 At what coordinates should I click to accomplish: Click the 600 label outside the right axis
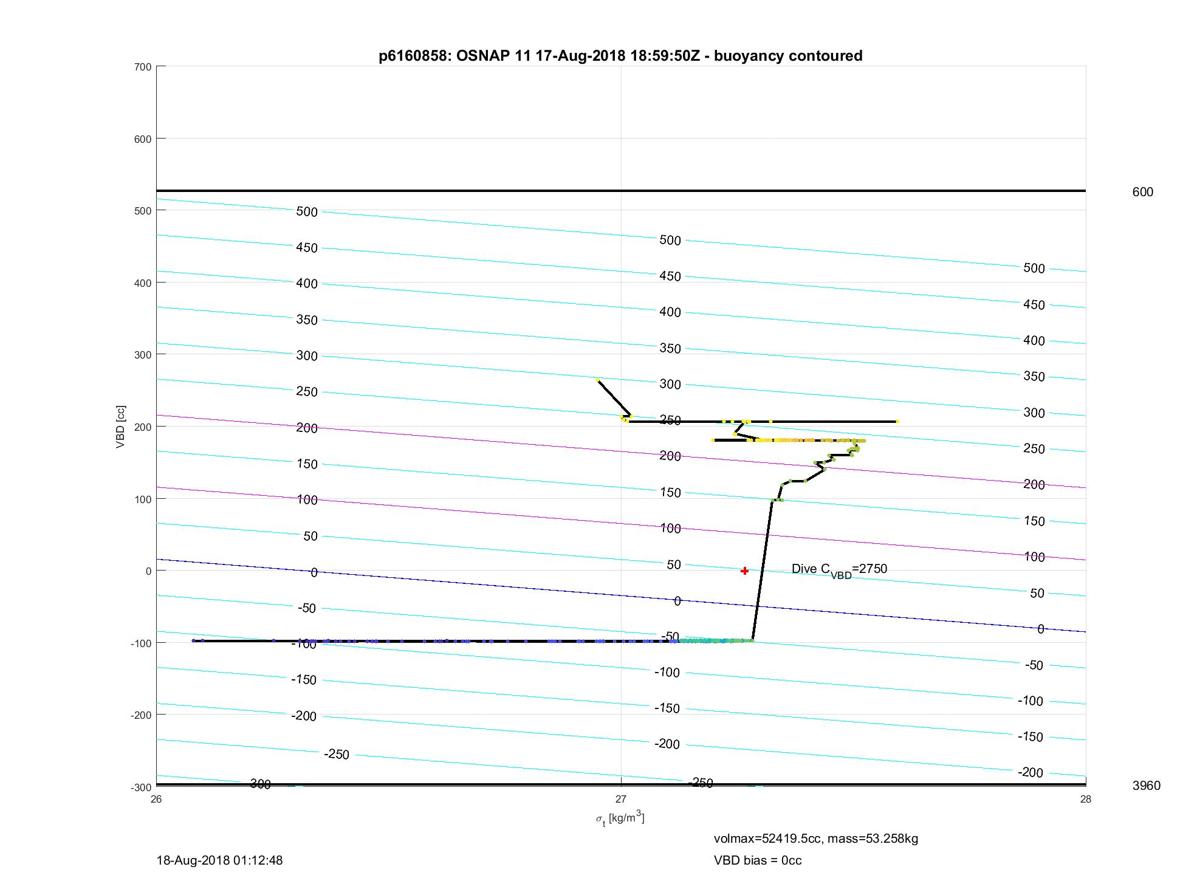point(1142,192)
